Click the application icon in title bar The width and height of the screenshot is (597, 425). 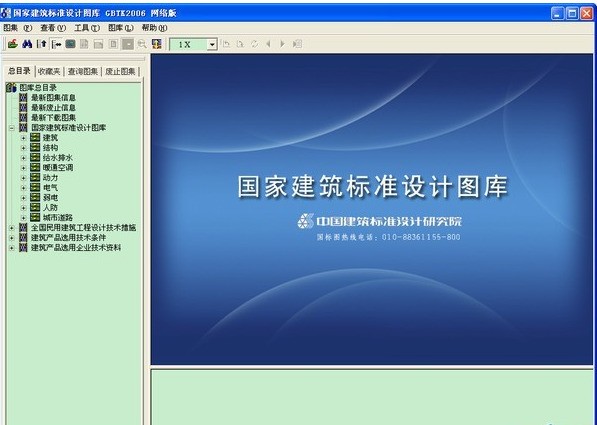(6, 13)
